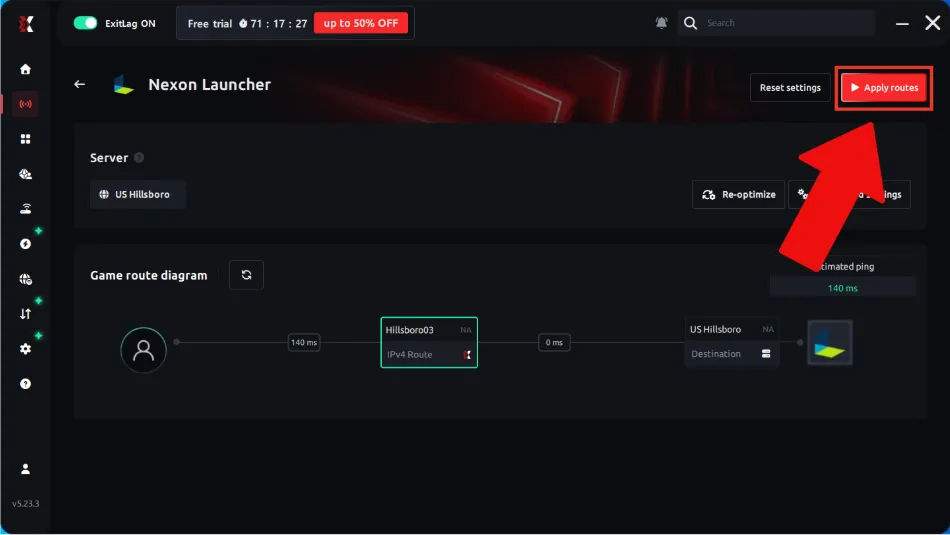Click the back arrow beside Nexon Launcher
The height and width of the screenshot is (535, 950).
tap(79, 84)
